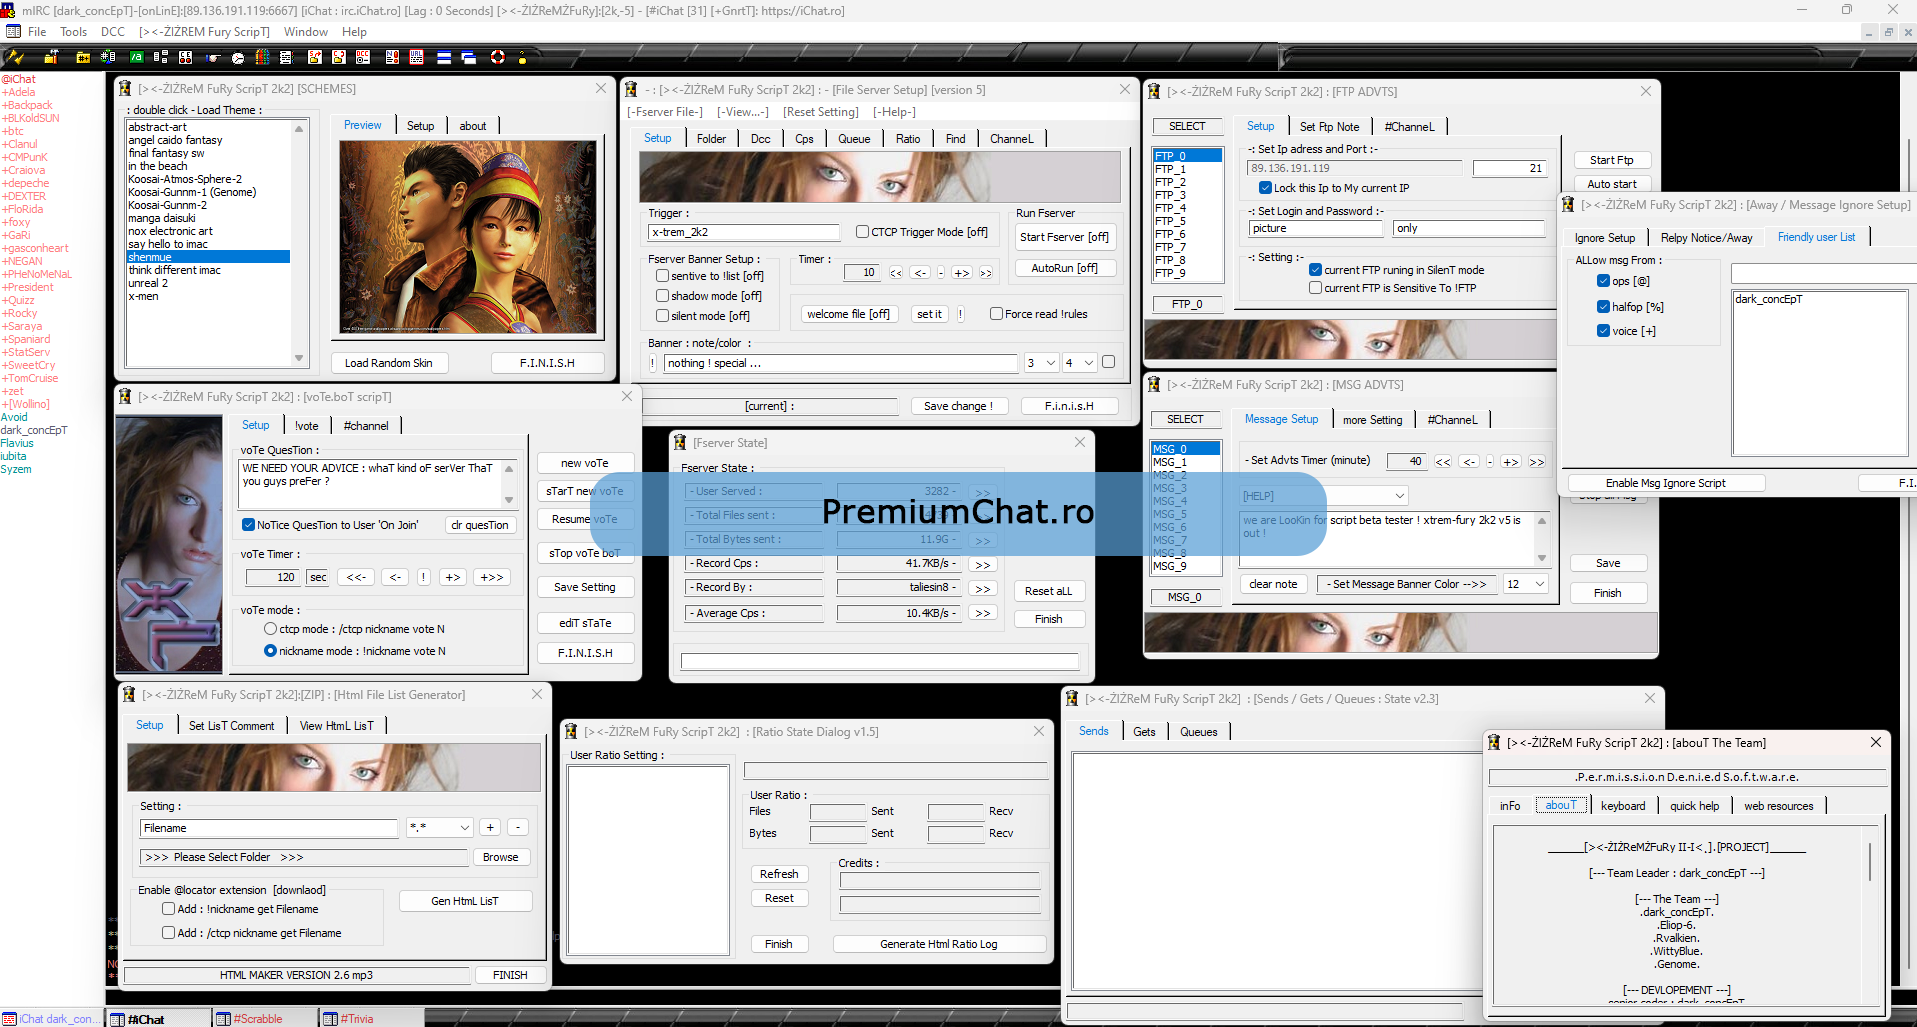Click the DCC Chat toolbar icon
This screenshot has height=1027, width=1917.
[339, 57]
